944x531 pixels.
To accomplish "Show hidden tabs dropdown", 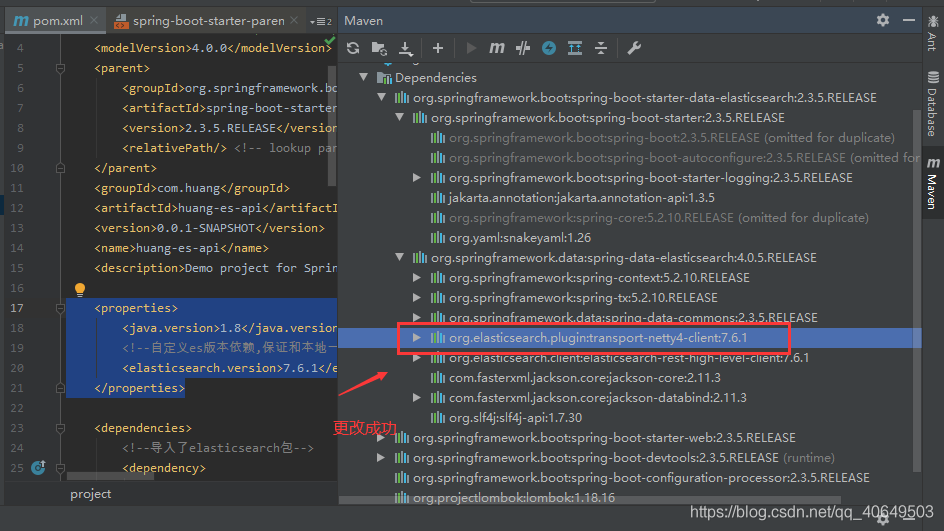I will (320, 22).
